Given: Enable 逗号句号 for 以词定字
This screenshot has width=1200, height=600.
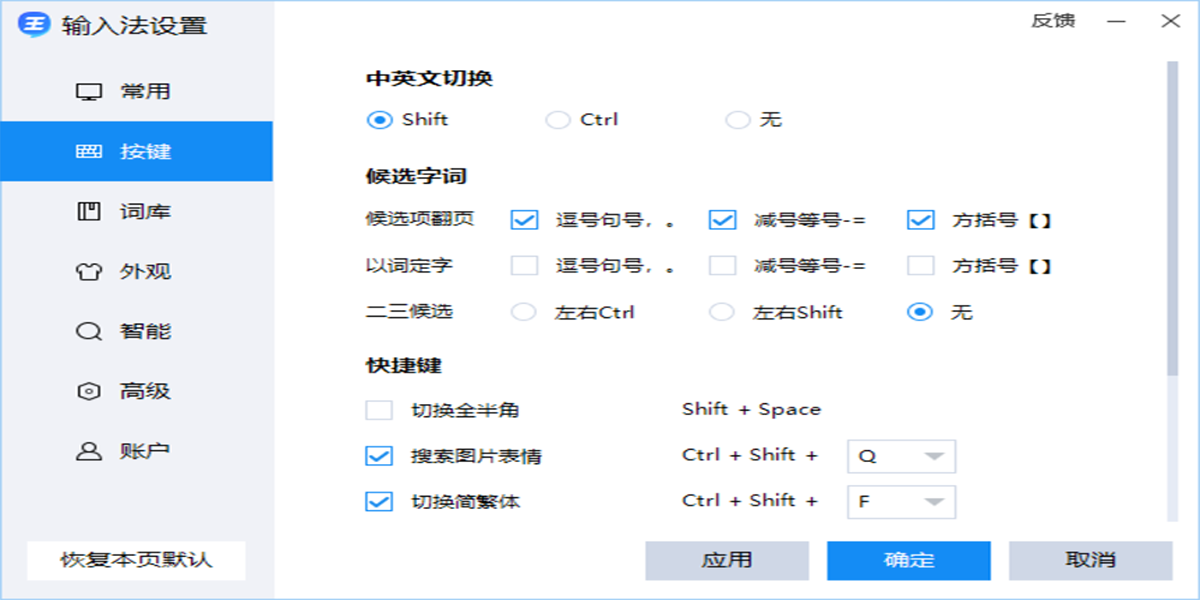Looking at the screenshot, I should tap(522, 266).
